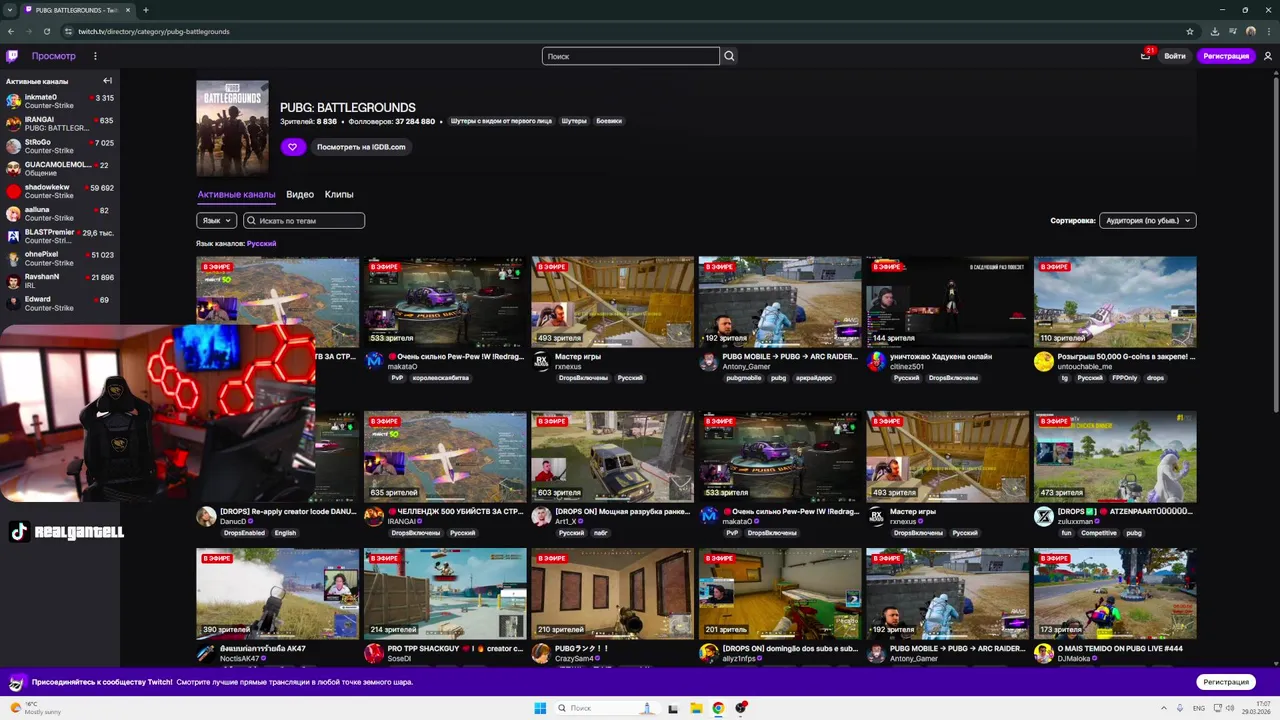Switch to the Клипы tab
Screen dimensions: 1280x720
339,194
